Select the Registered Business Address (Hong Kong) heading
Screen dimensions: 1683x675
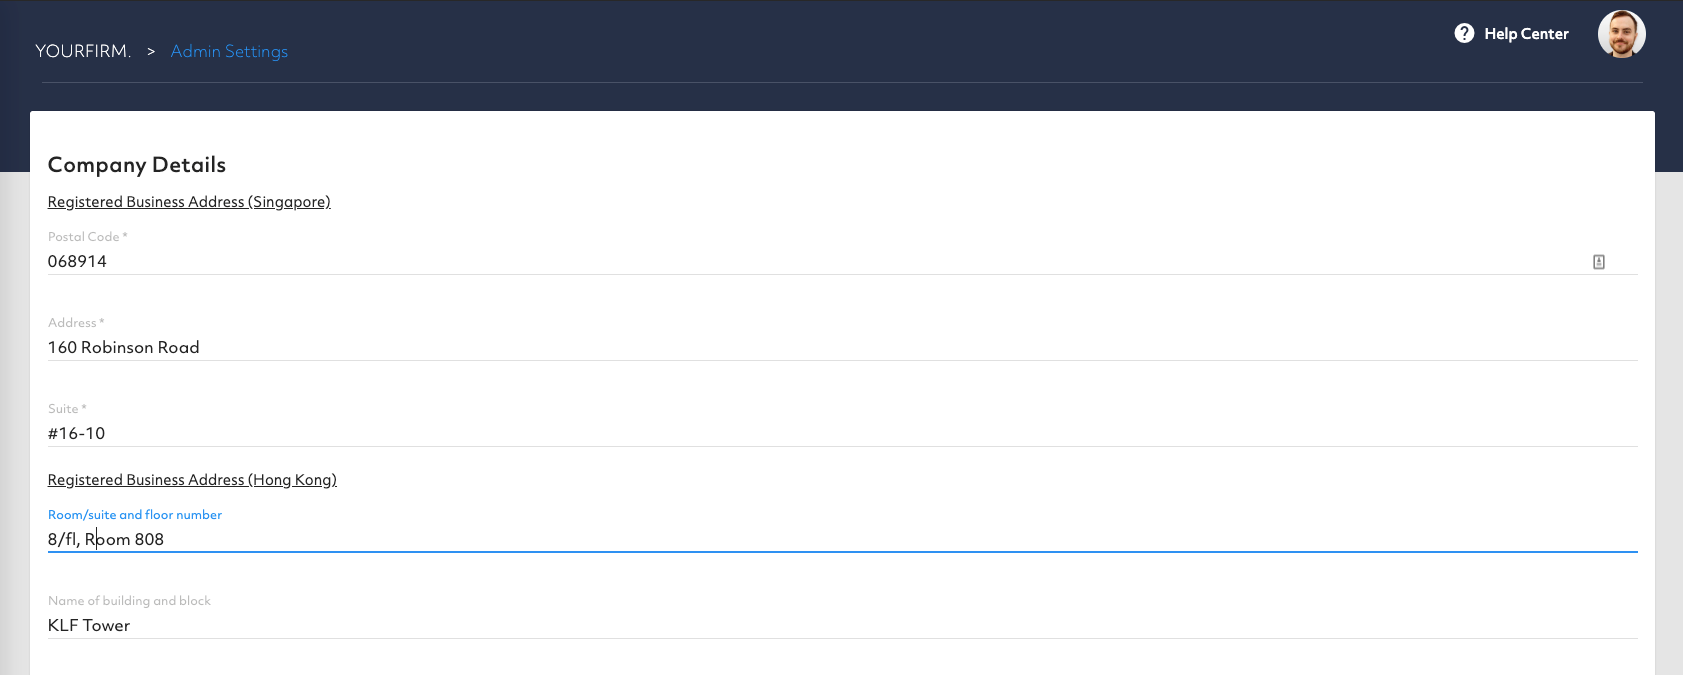pyautogui.click(x=192, y=480)
